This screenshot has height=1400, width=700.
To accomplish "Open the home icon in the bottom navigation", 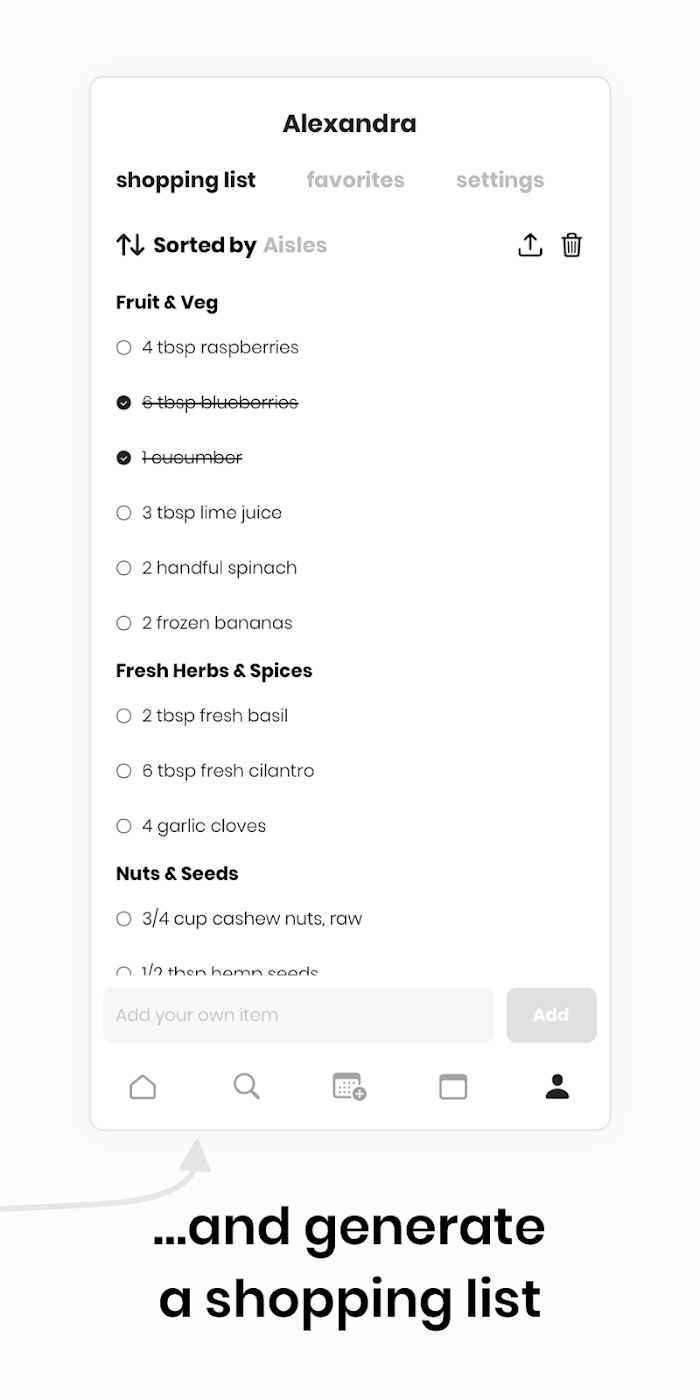I will [143, 1086].
